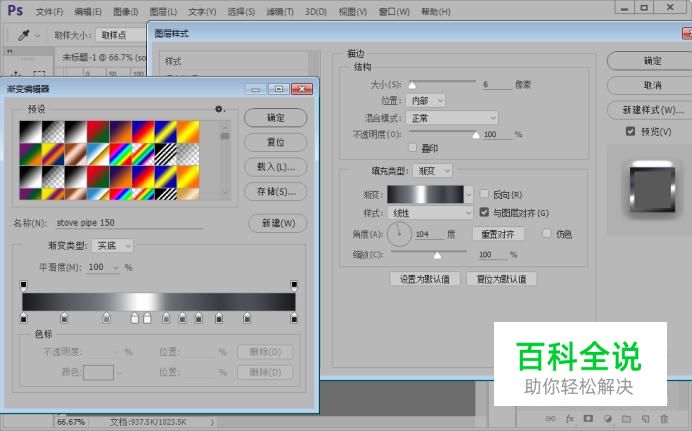Select the diagonal transparent stripes preset in second row

click(166, 154)
